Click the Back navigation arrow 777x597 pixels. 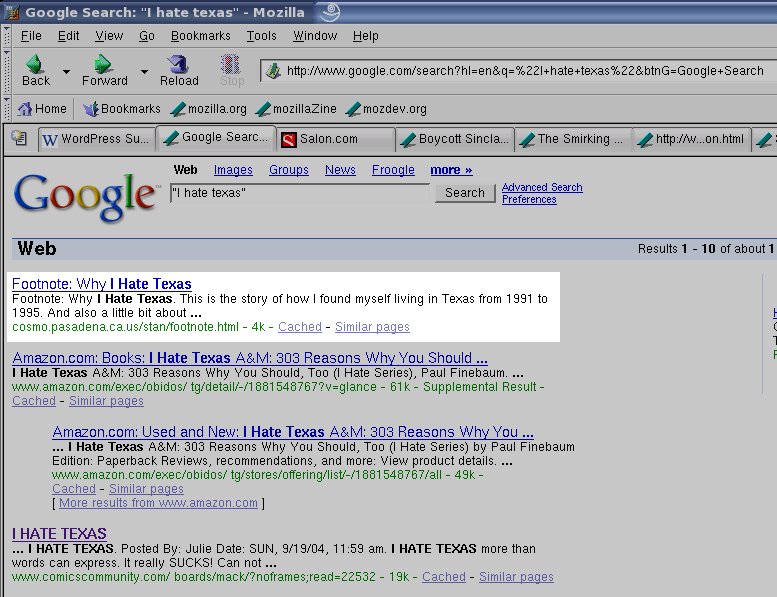(x=36, y=71)
